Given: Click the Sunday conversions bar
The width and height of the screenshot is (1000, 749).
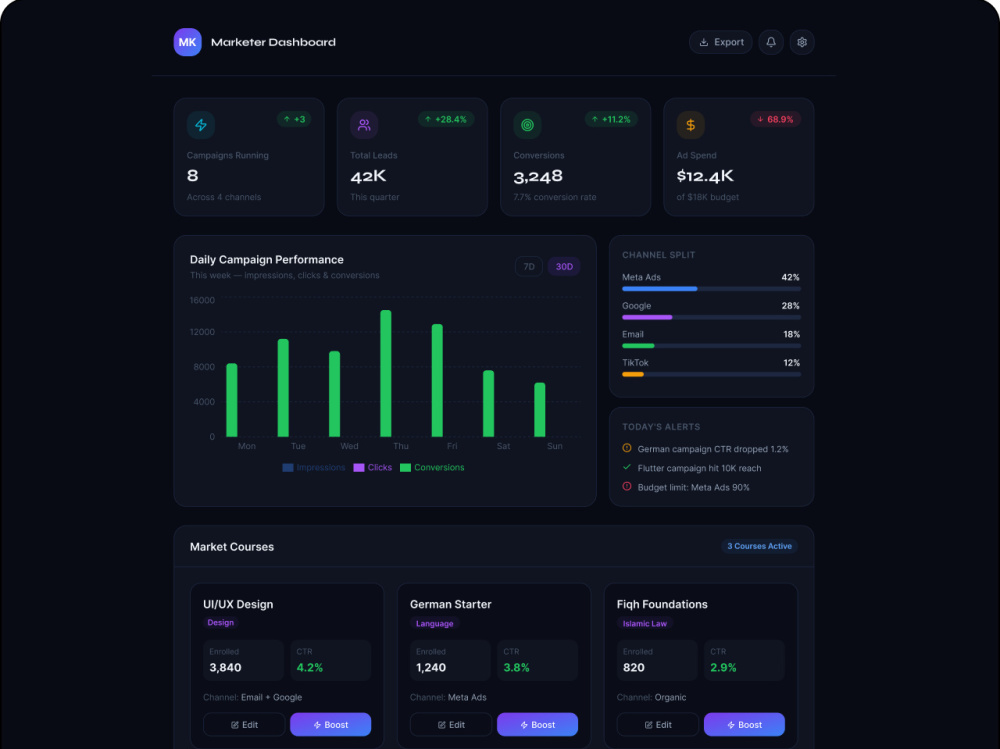Looking at the screenshot, I should click(540, 410).
